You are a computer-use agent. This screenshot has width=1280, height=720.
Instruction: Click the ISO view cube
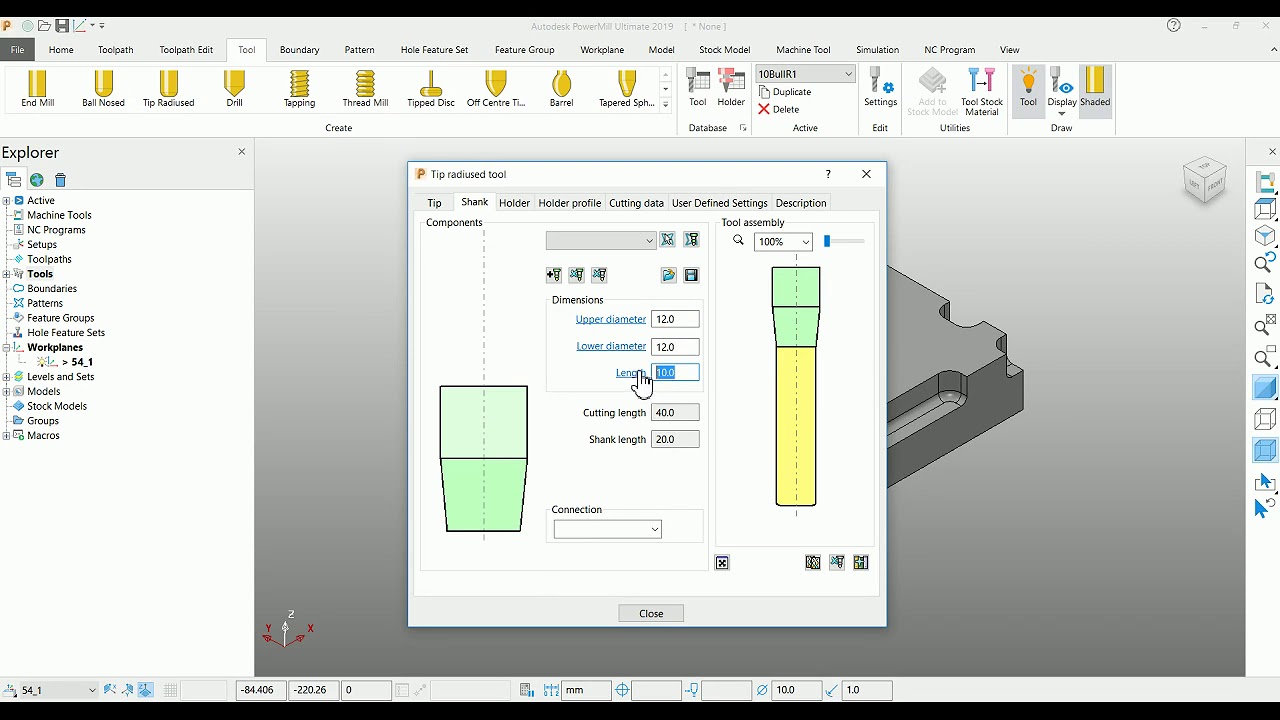(1204, 181)
